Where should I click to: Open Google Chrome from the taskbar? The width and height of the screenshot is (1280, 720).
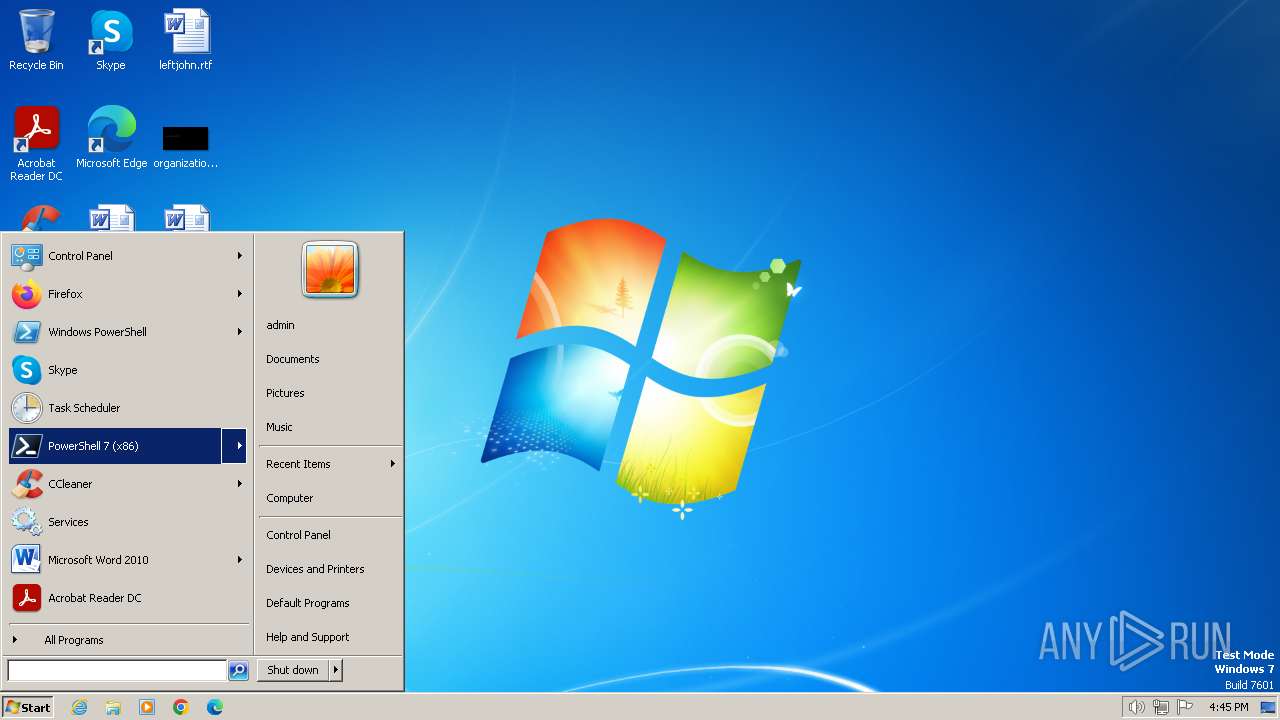181,707
